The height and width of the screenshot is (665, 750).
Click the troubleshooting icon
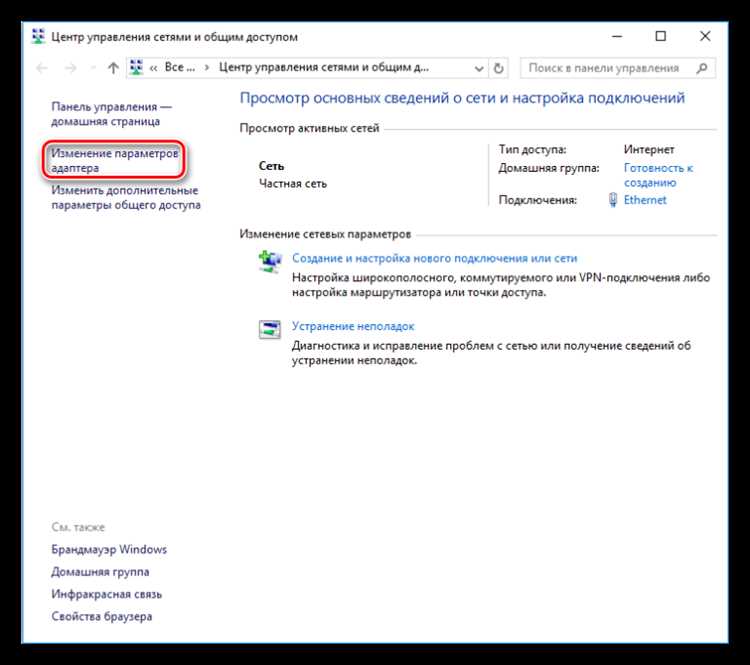pyautogui.click(x=270, y=330)
